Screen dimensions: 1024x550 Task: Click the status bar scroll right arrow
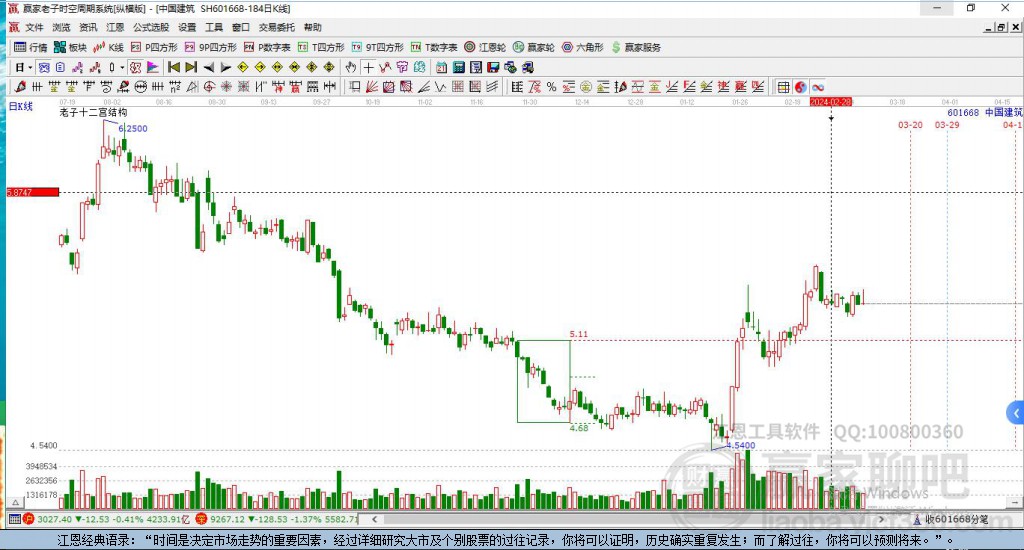coord(881,519)
